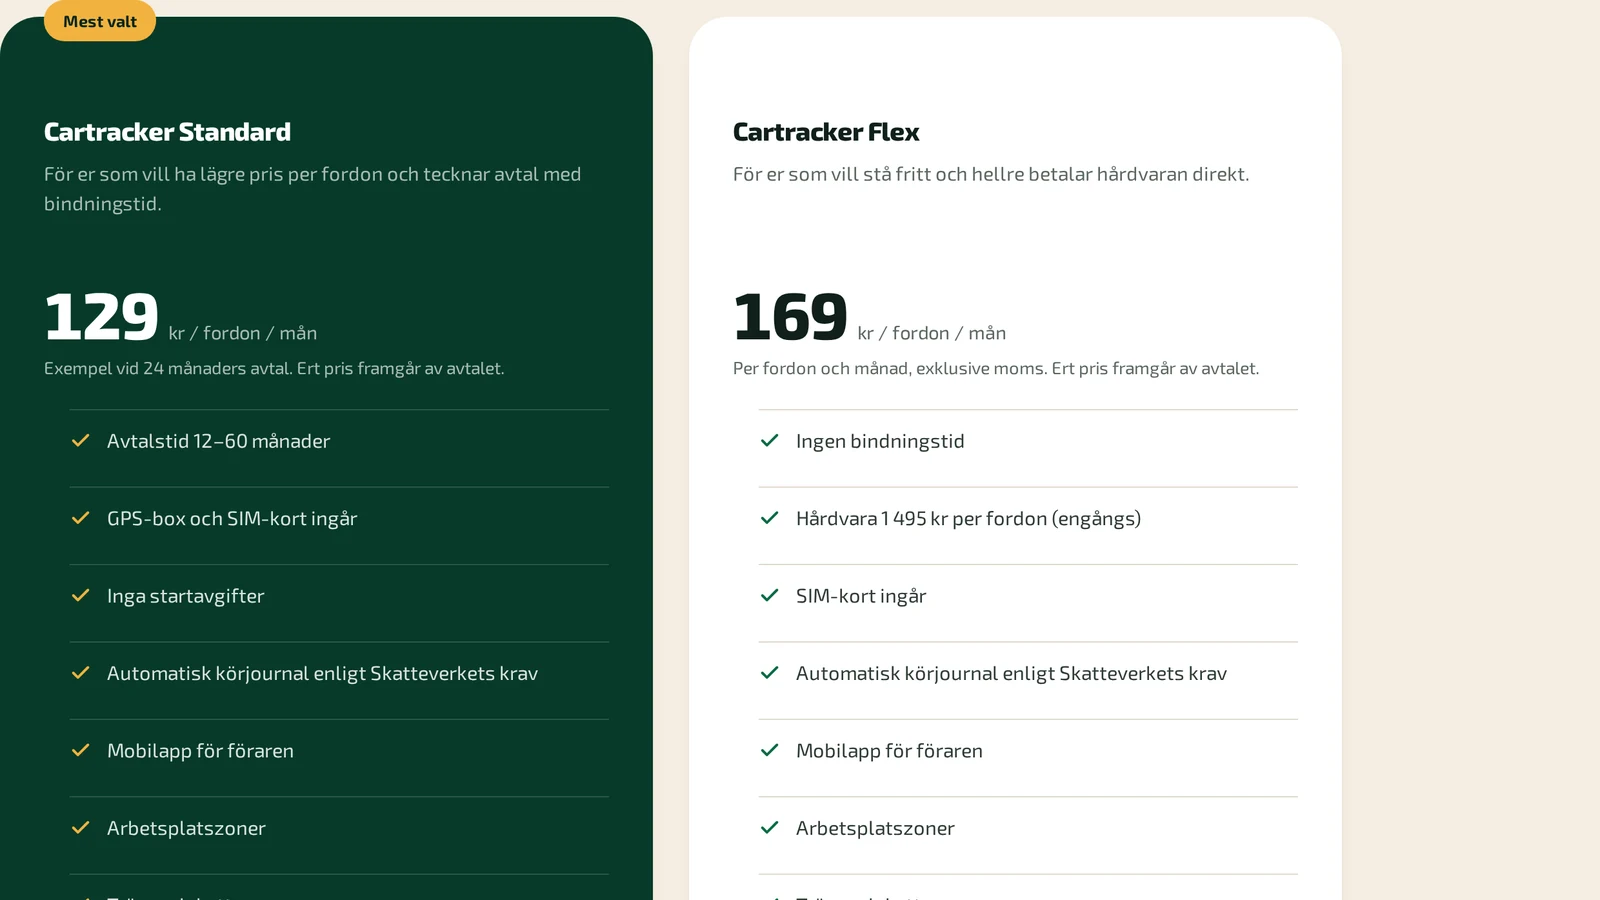This screenshot has width=1600, height=900.
Task: Click the 'Mest valt' badge
Action: [x=100, y=21]
